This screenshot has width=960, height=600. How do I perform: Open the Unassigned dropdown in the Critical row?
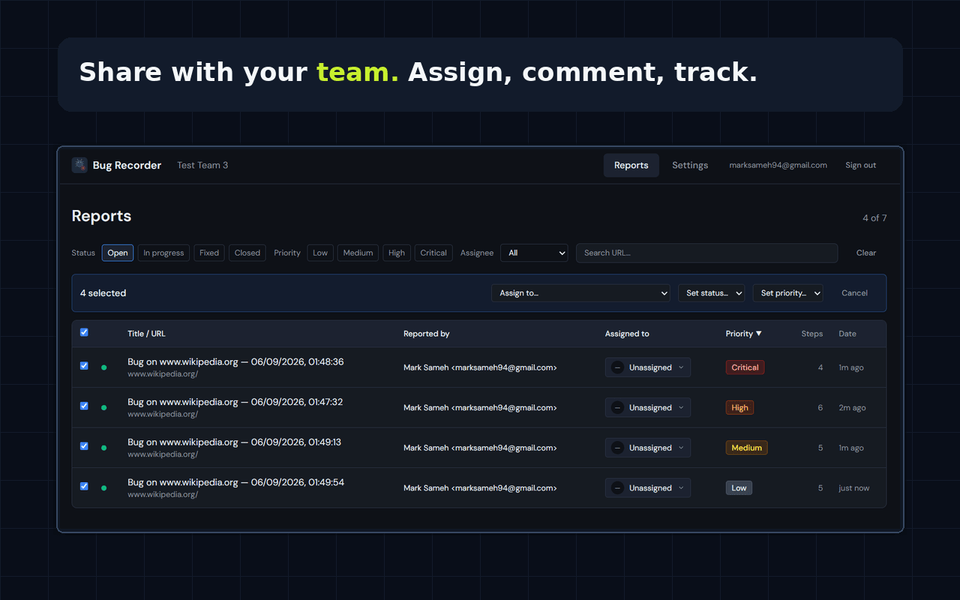click(x=648, y=367)
